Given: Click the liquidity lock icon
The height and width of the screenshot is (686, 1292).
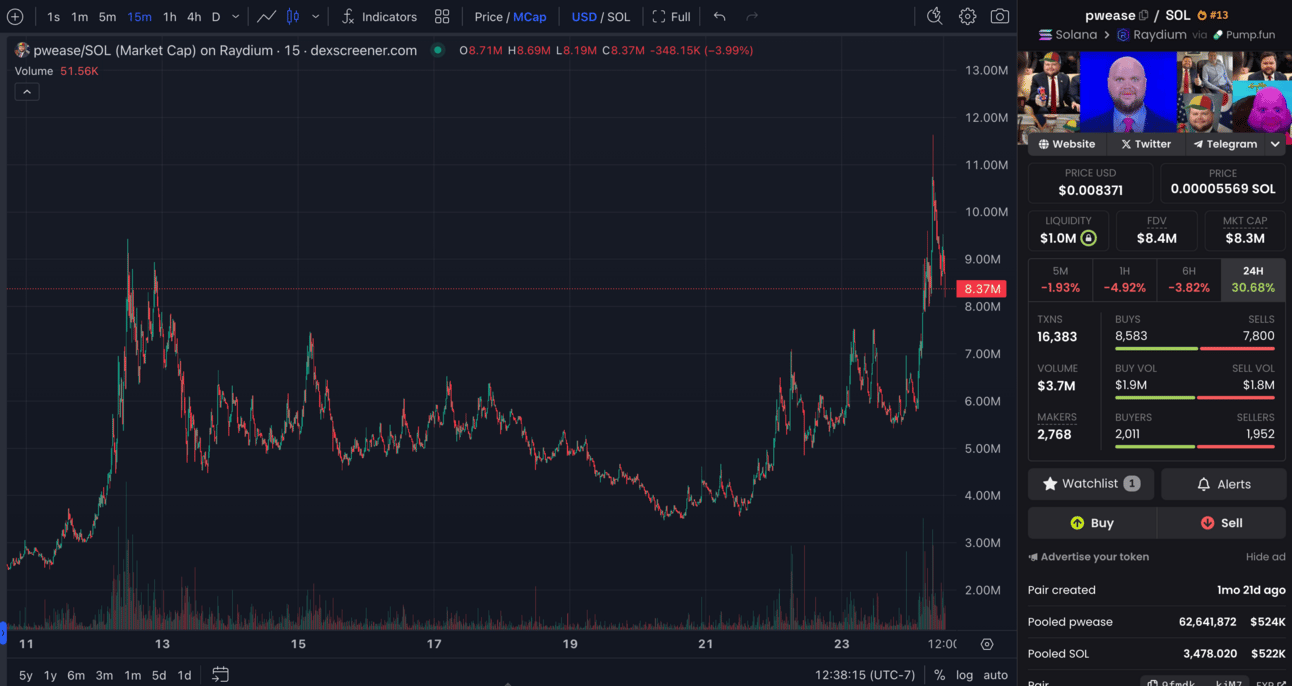Looking at the screenshot, I should 1088,238.
